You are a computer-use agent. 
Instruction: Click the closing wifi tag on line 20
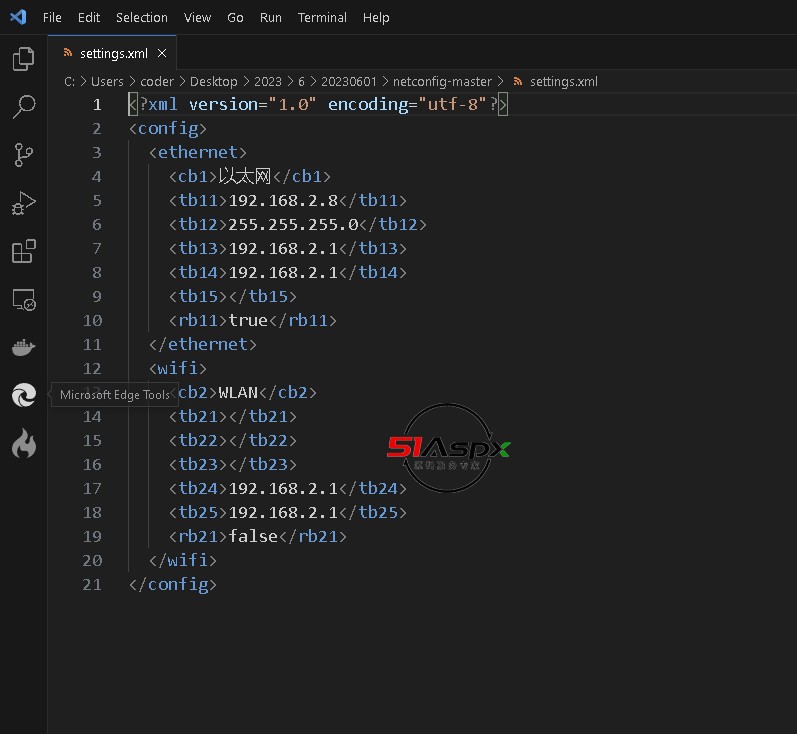click(183, 561)
